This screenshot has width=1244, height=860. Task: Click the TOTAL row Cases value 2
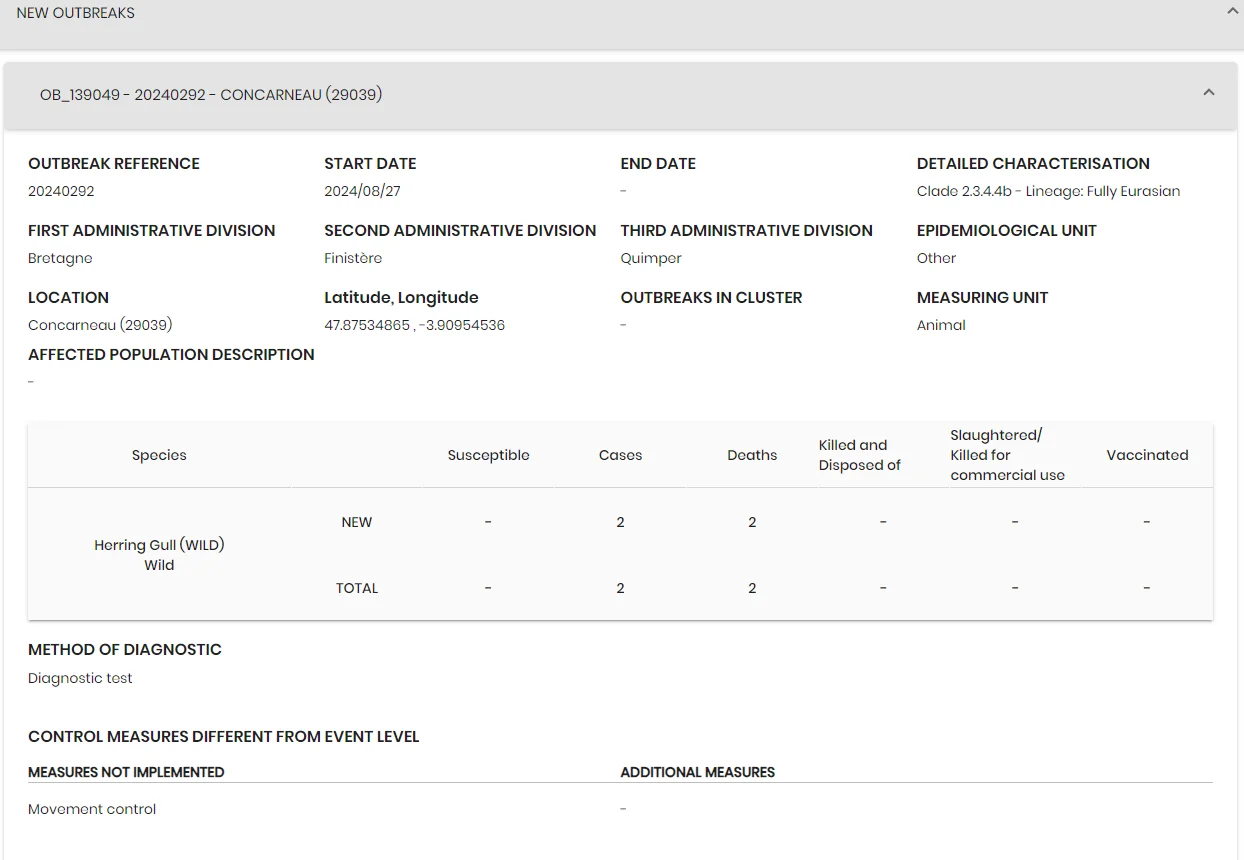[620, 588]
